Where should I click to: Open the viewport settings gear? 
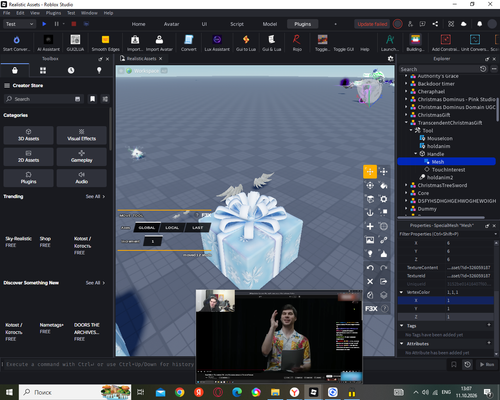click(x=390, y=59)
